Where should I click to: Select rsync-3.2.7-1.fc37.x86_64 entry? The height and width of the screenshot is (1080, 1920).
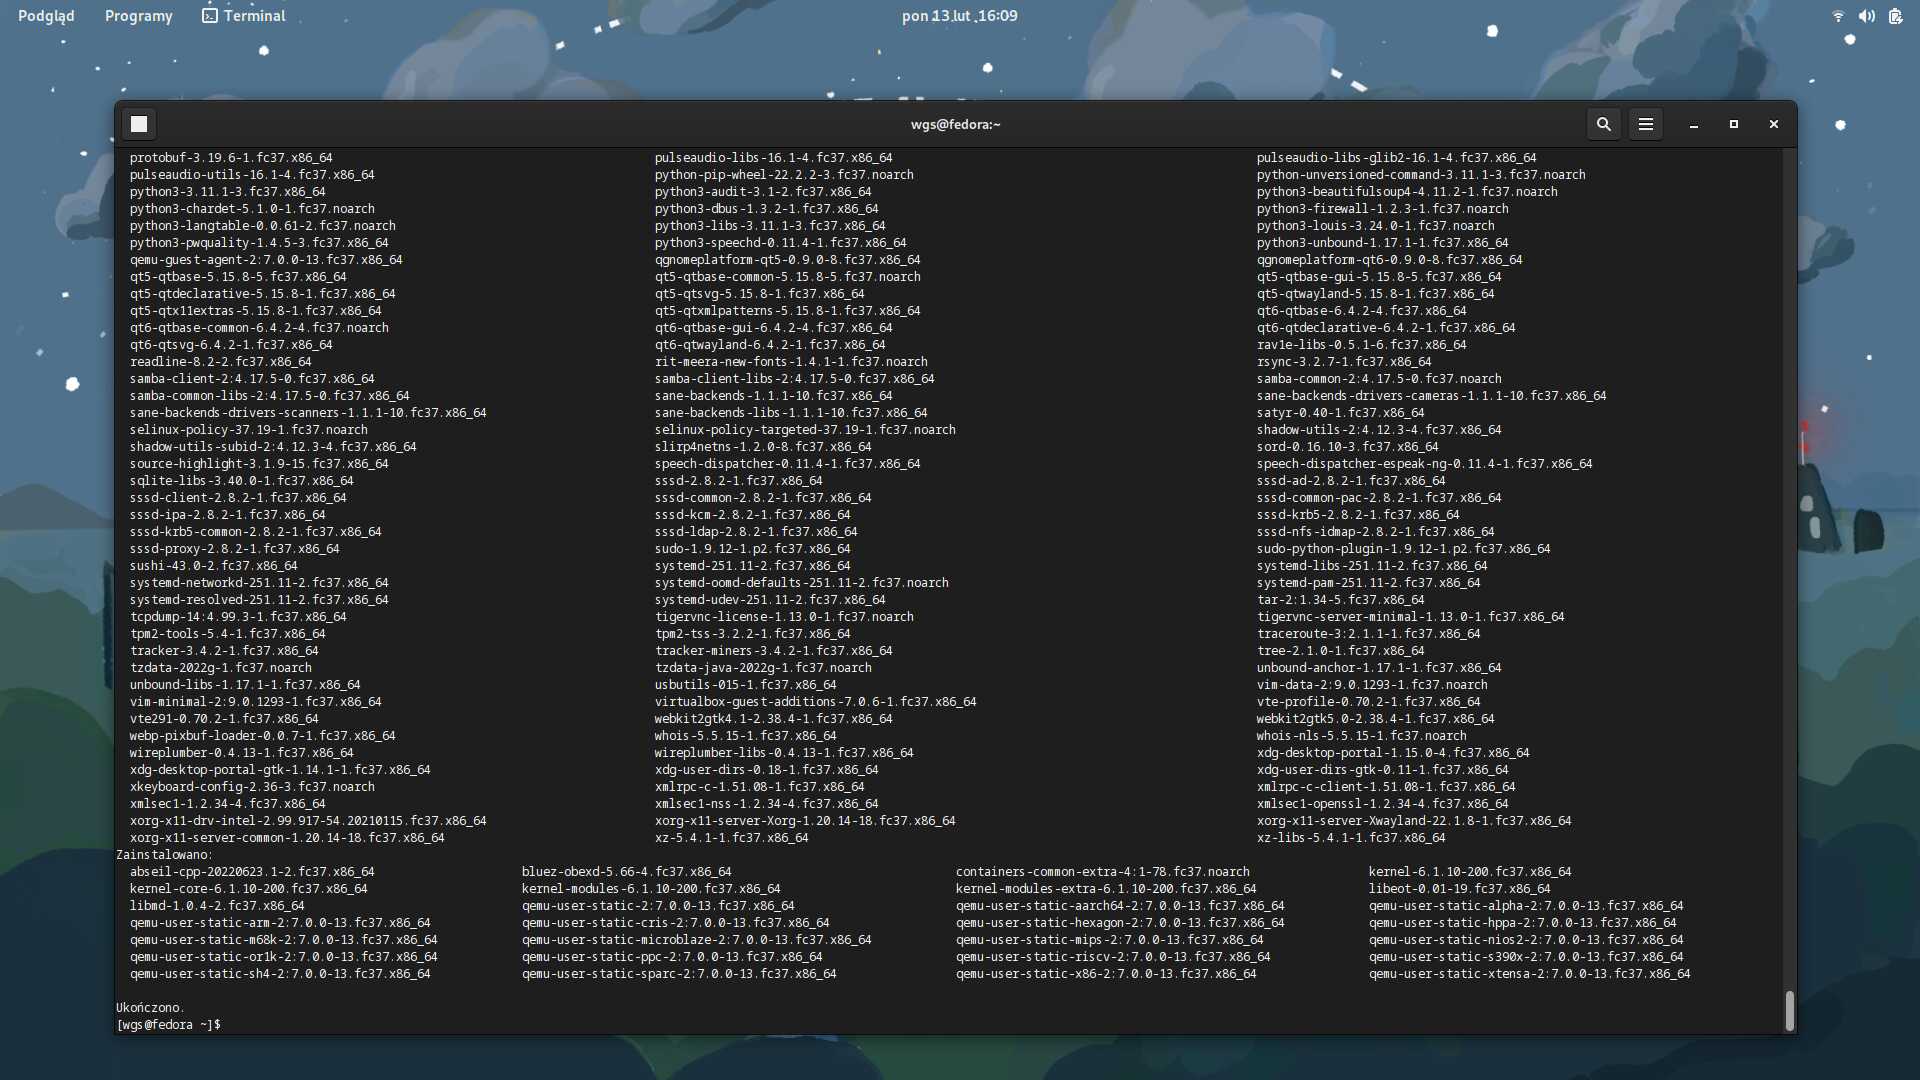click(x=1344, y=362)
